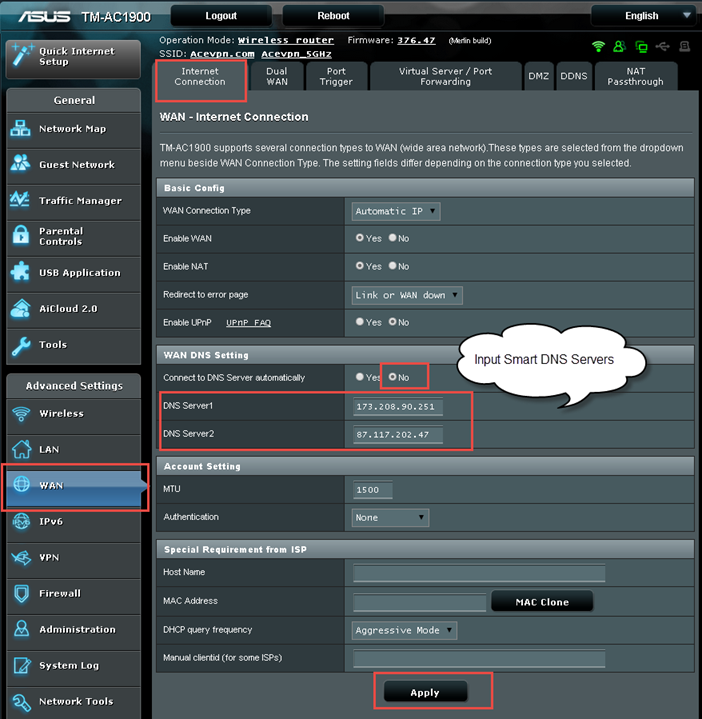The height and width of the screenshot is (719, 702).
Task: Click the MAC Address input field
Action: (420, 602)
